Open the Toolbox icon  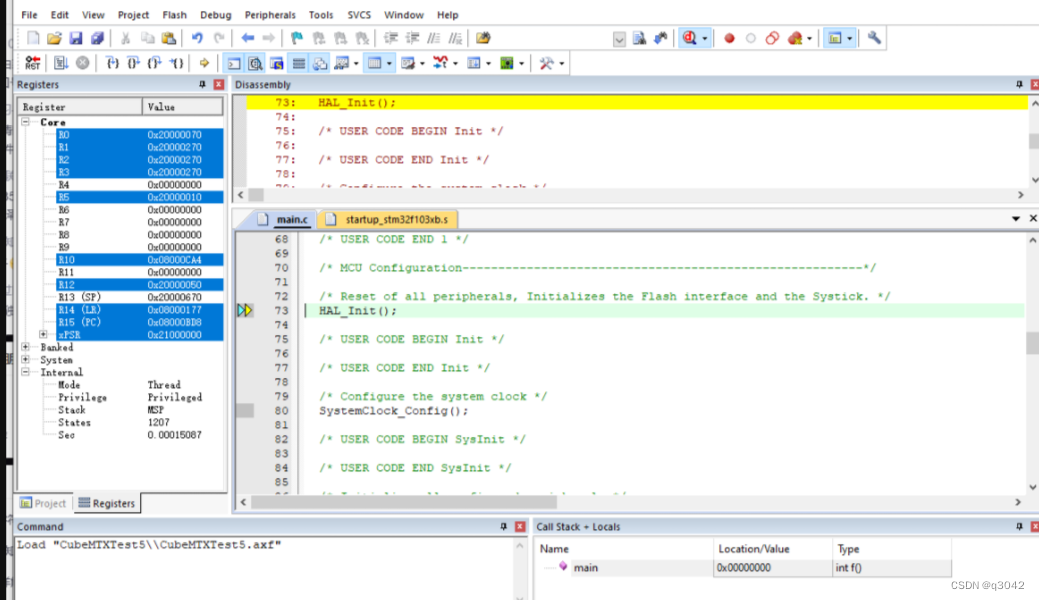point(546,63)
